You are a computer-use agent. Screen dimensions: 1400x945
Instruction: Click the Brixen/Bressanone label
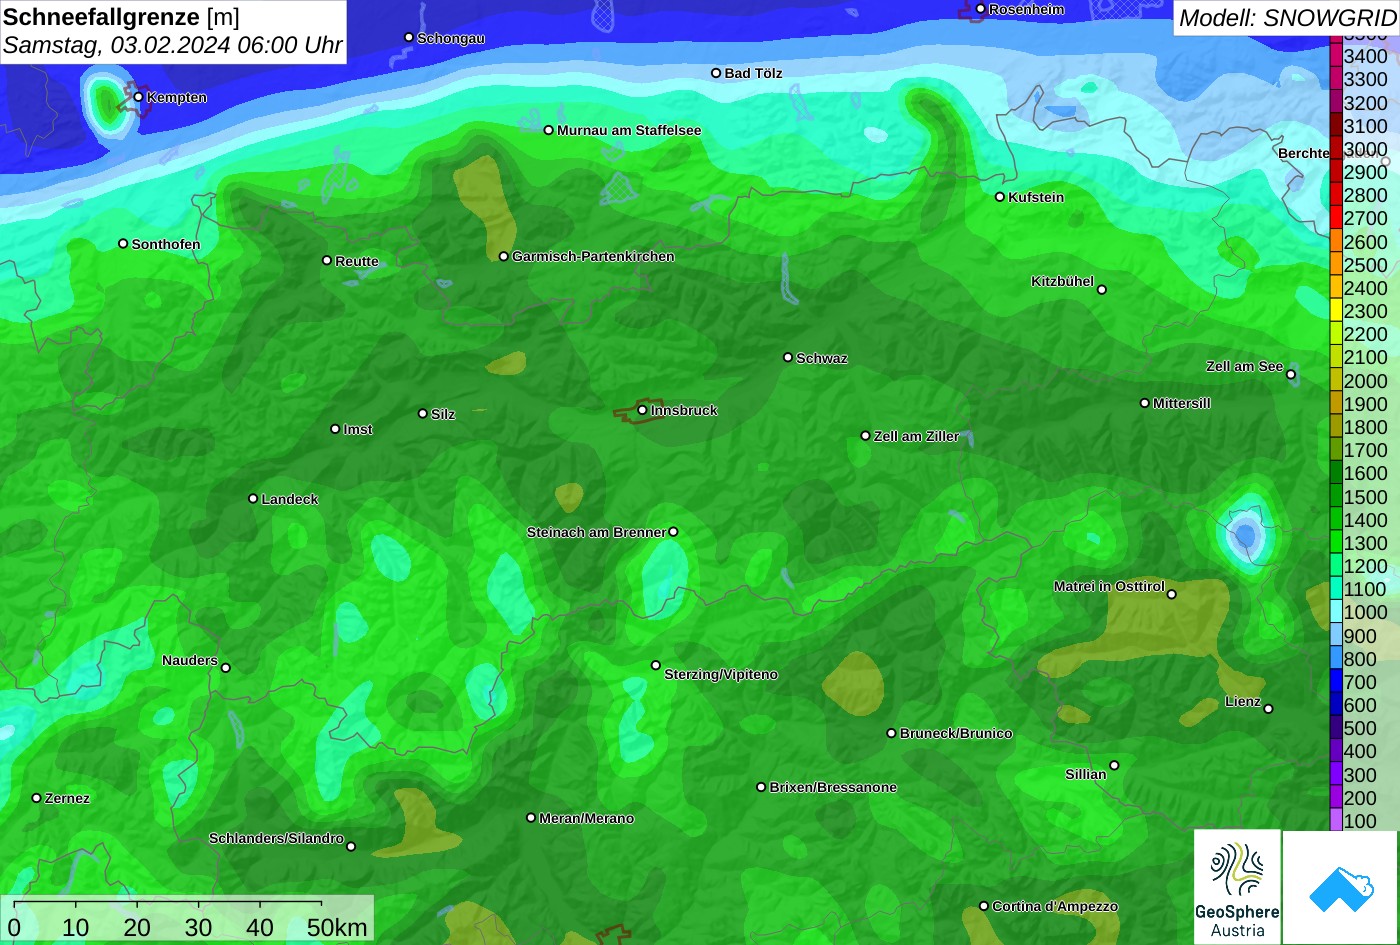pyautogui.click(x=833, y=787)
